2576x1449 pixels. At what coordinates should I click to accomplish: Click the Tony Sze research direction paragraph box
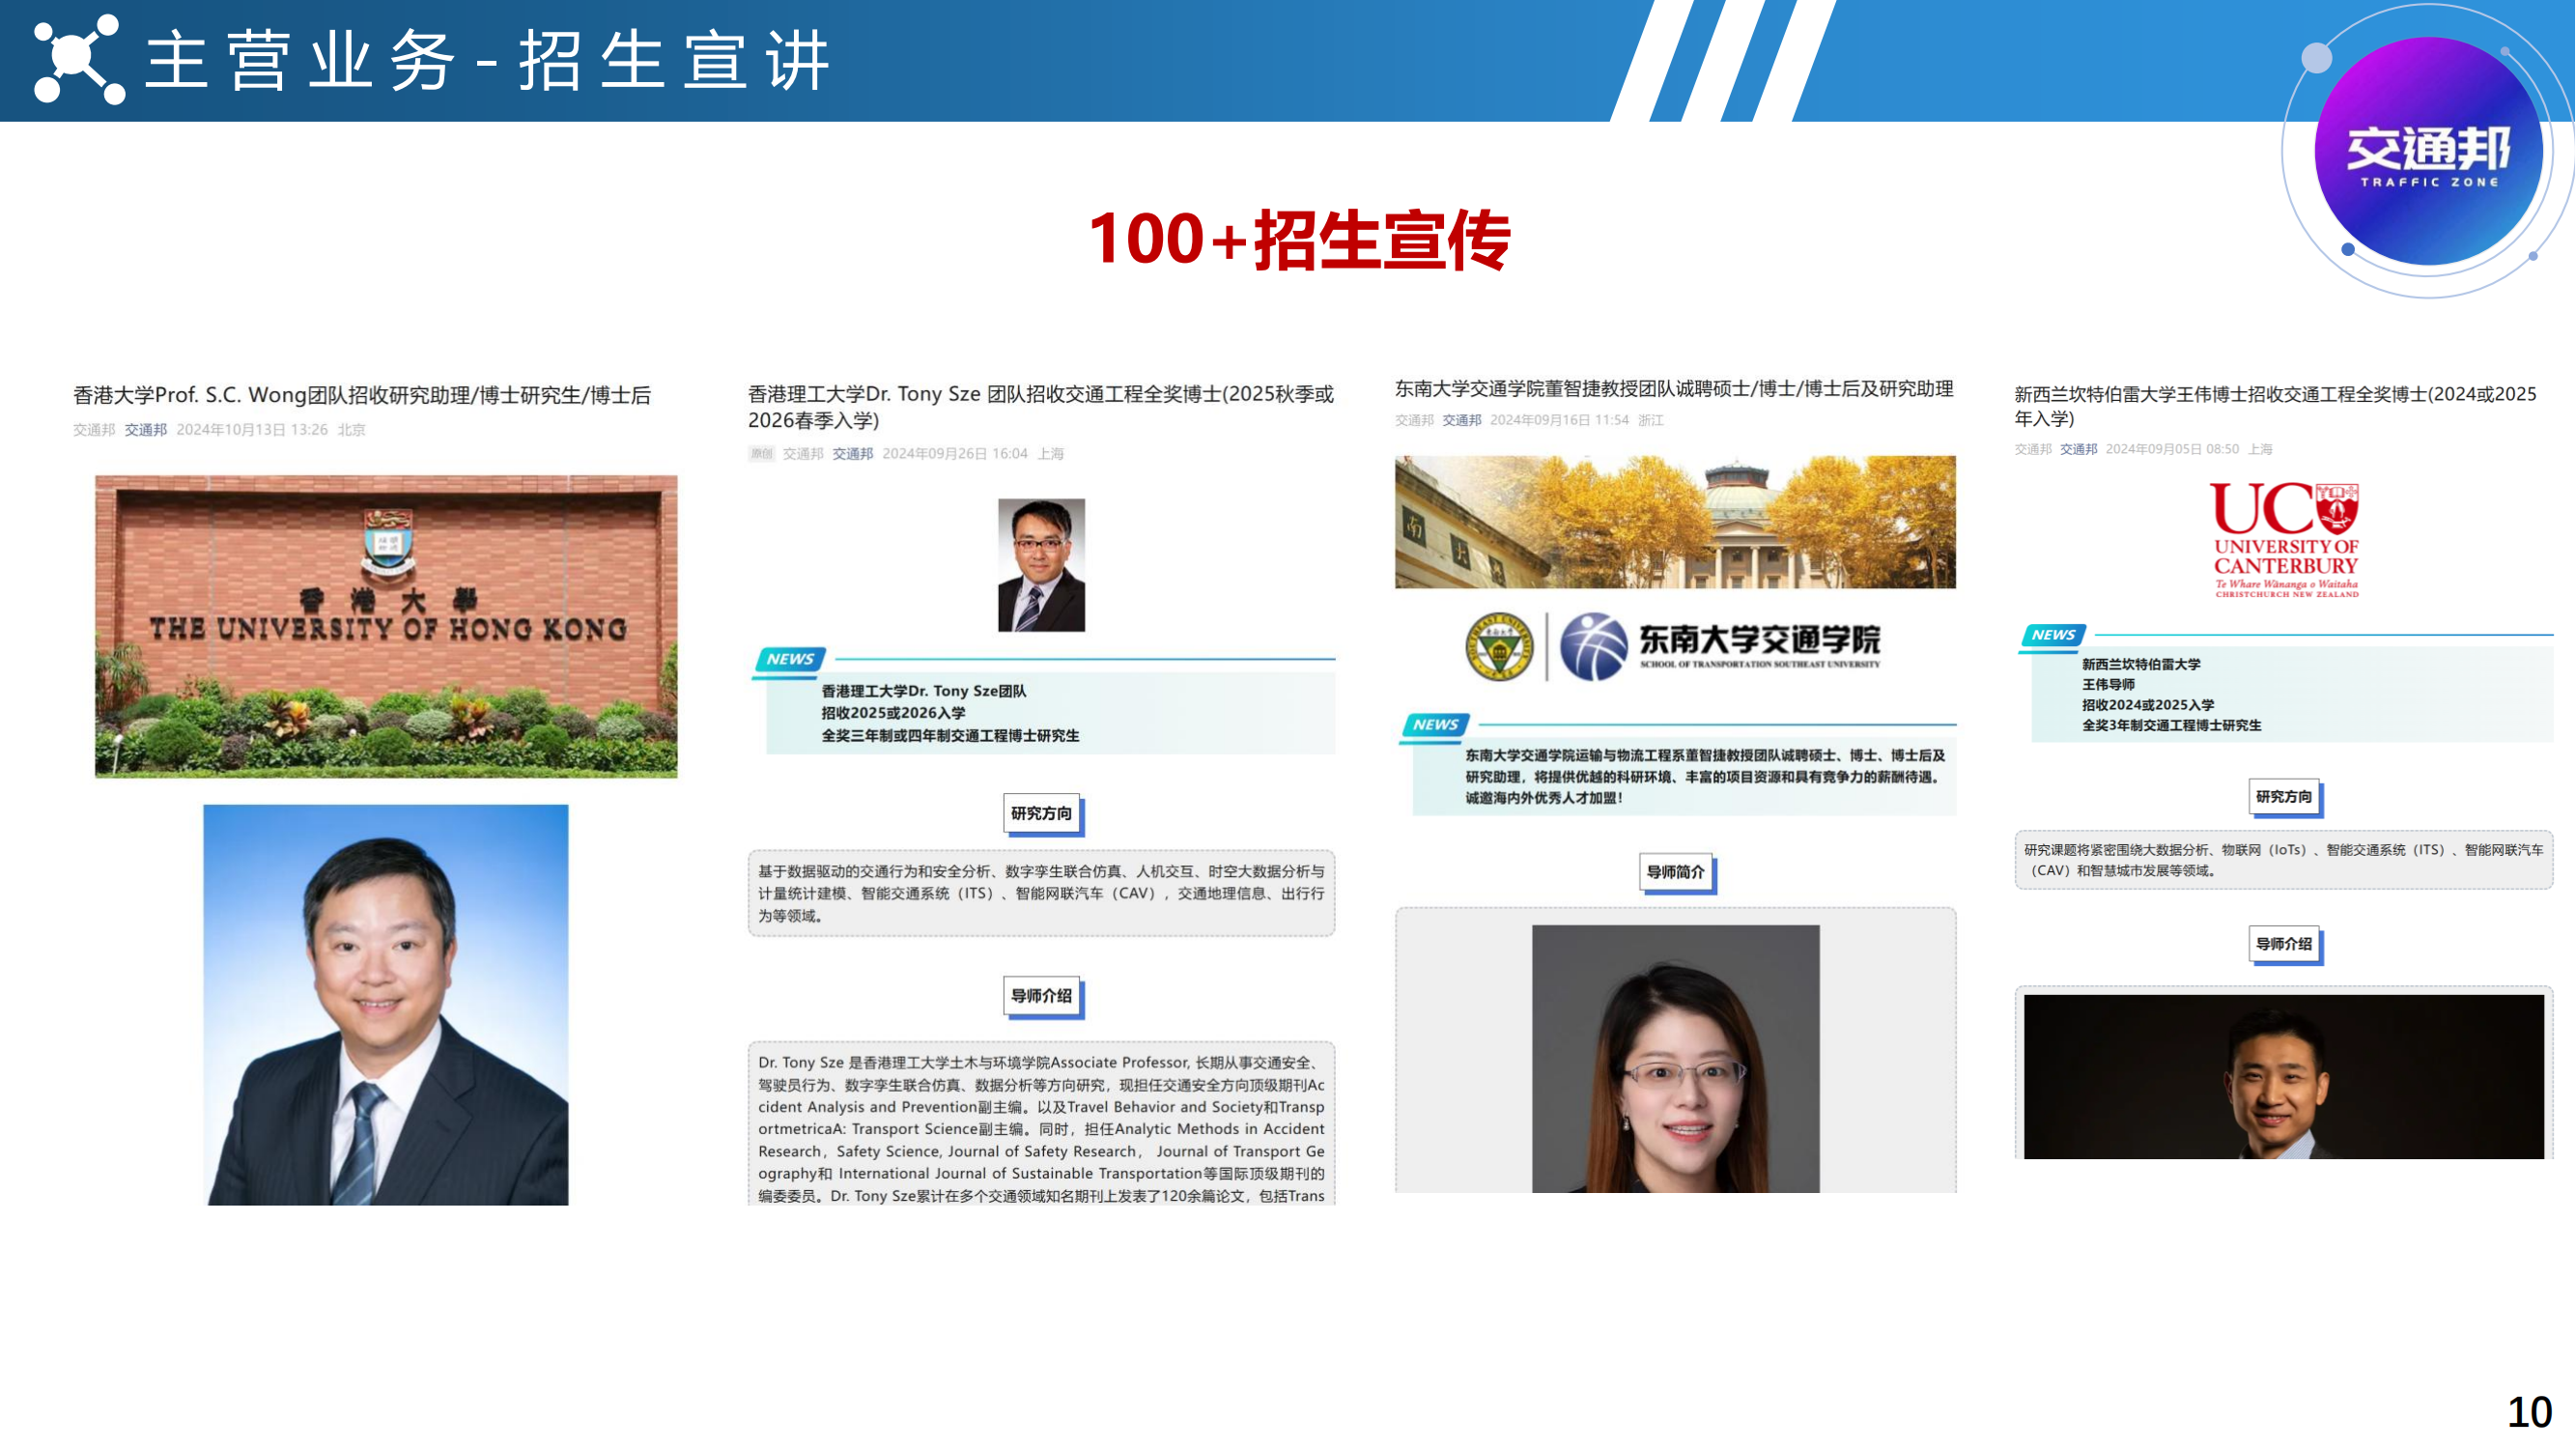1041,894
